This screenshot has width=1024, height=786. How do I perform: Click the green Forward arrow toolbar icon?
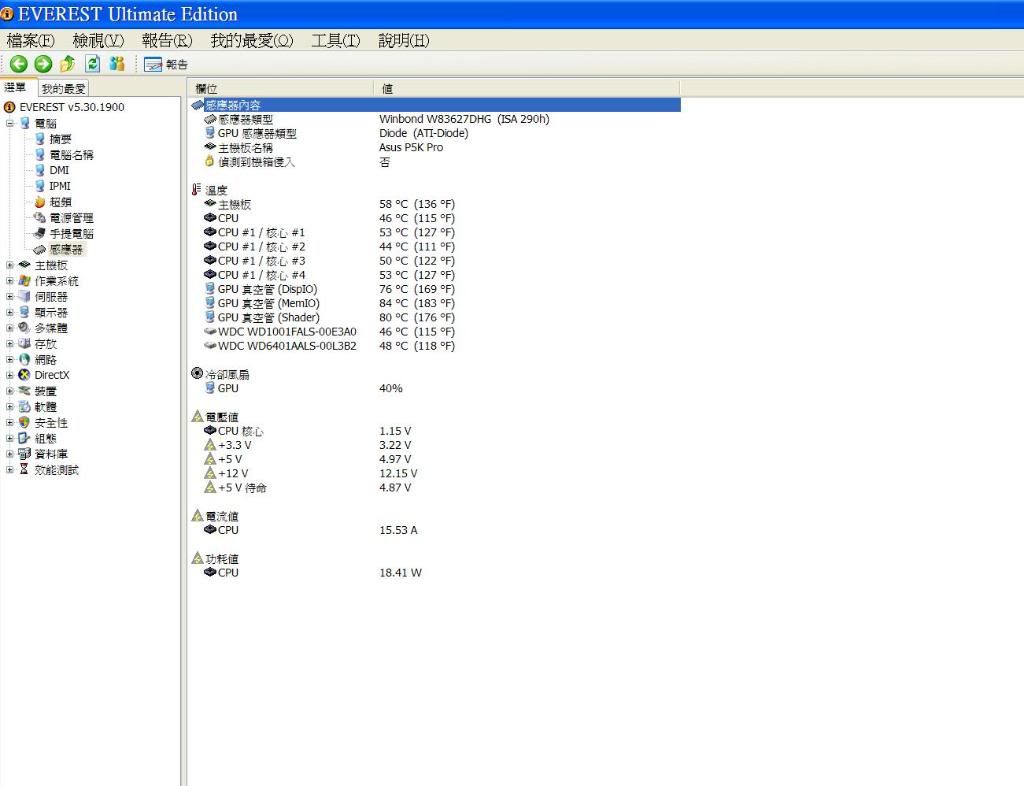(x=43, y=64)
